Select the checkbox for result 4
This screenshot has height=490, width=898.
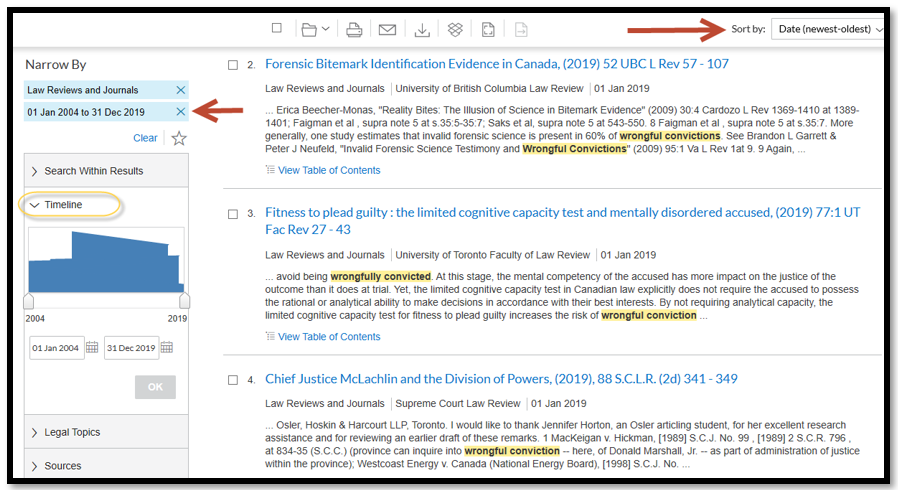[233, 380]
